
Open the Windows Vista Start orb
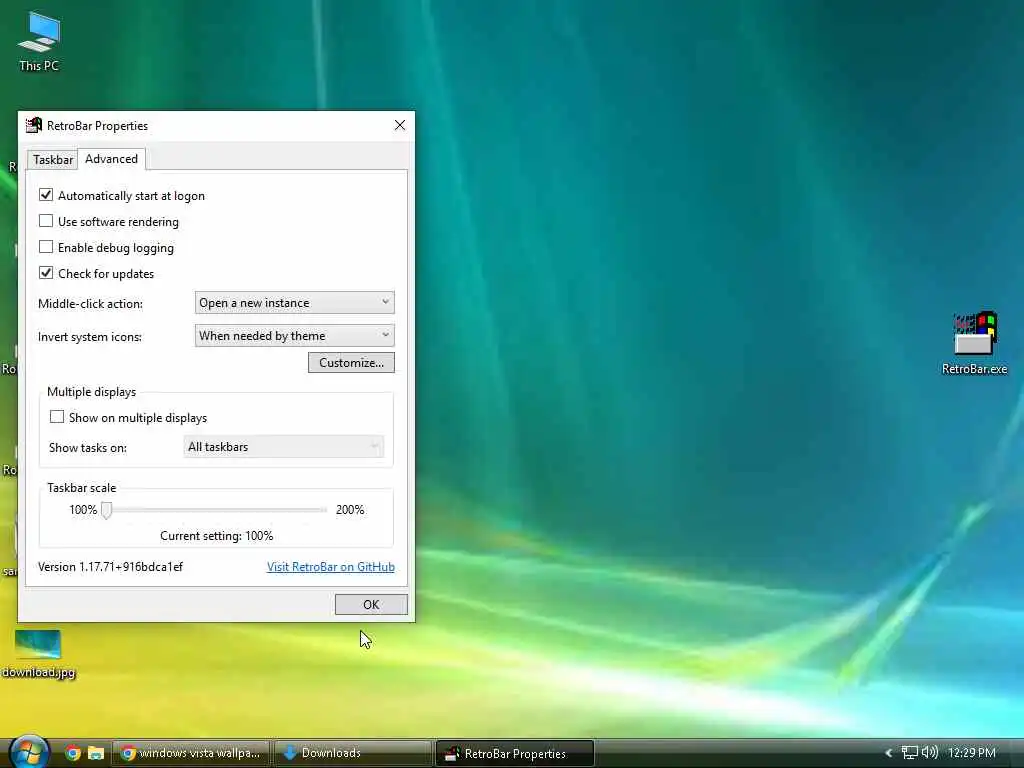tap(28, 752)
